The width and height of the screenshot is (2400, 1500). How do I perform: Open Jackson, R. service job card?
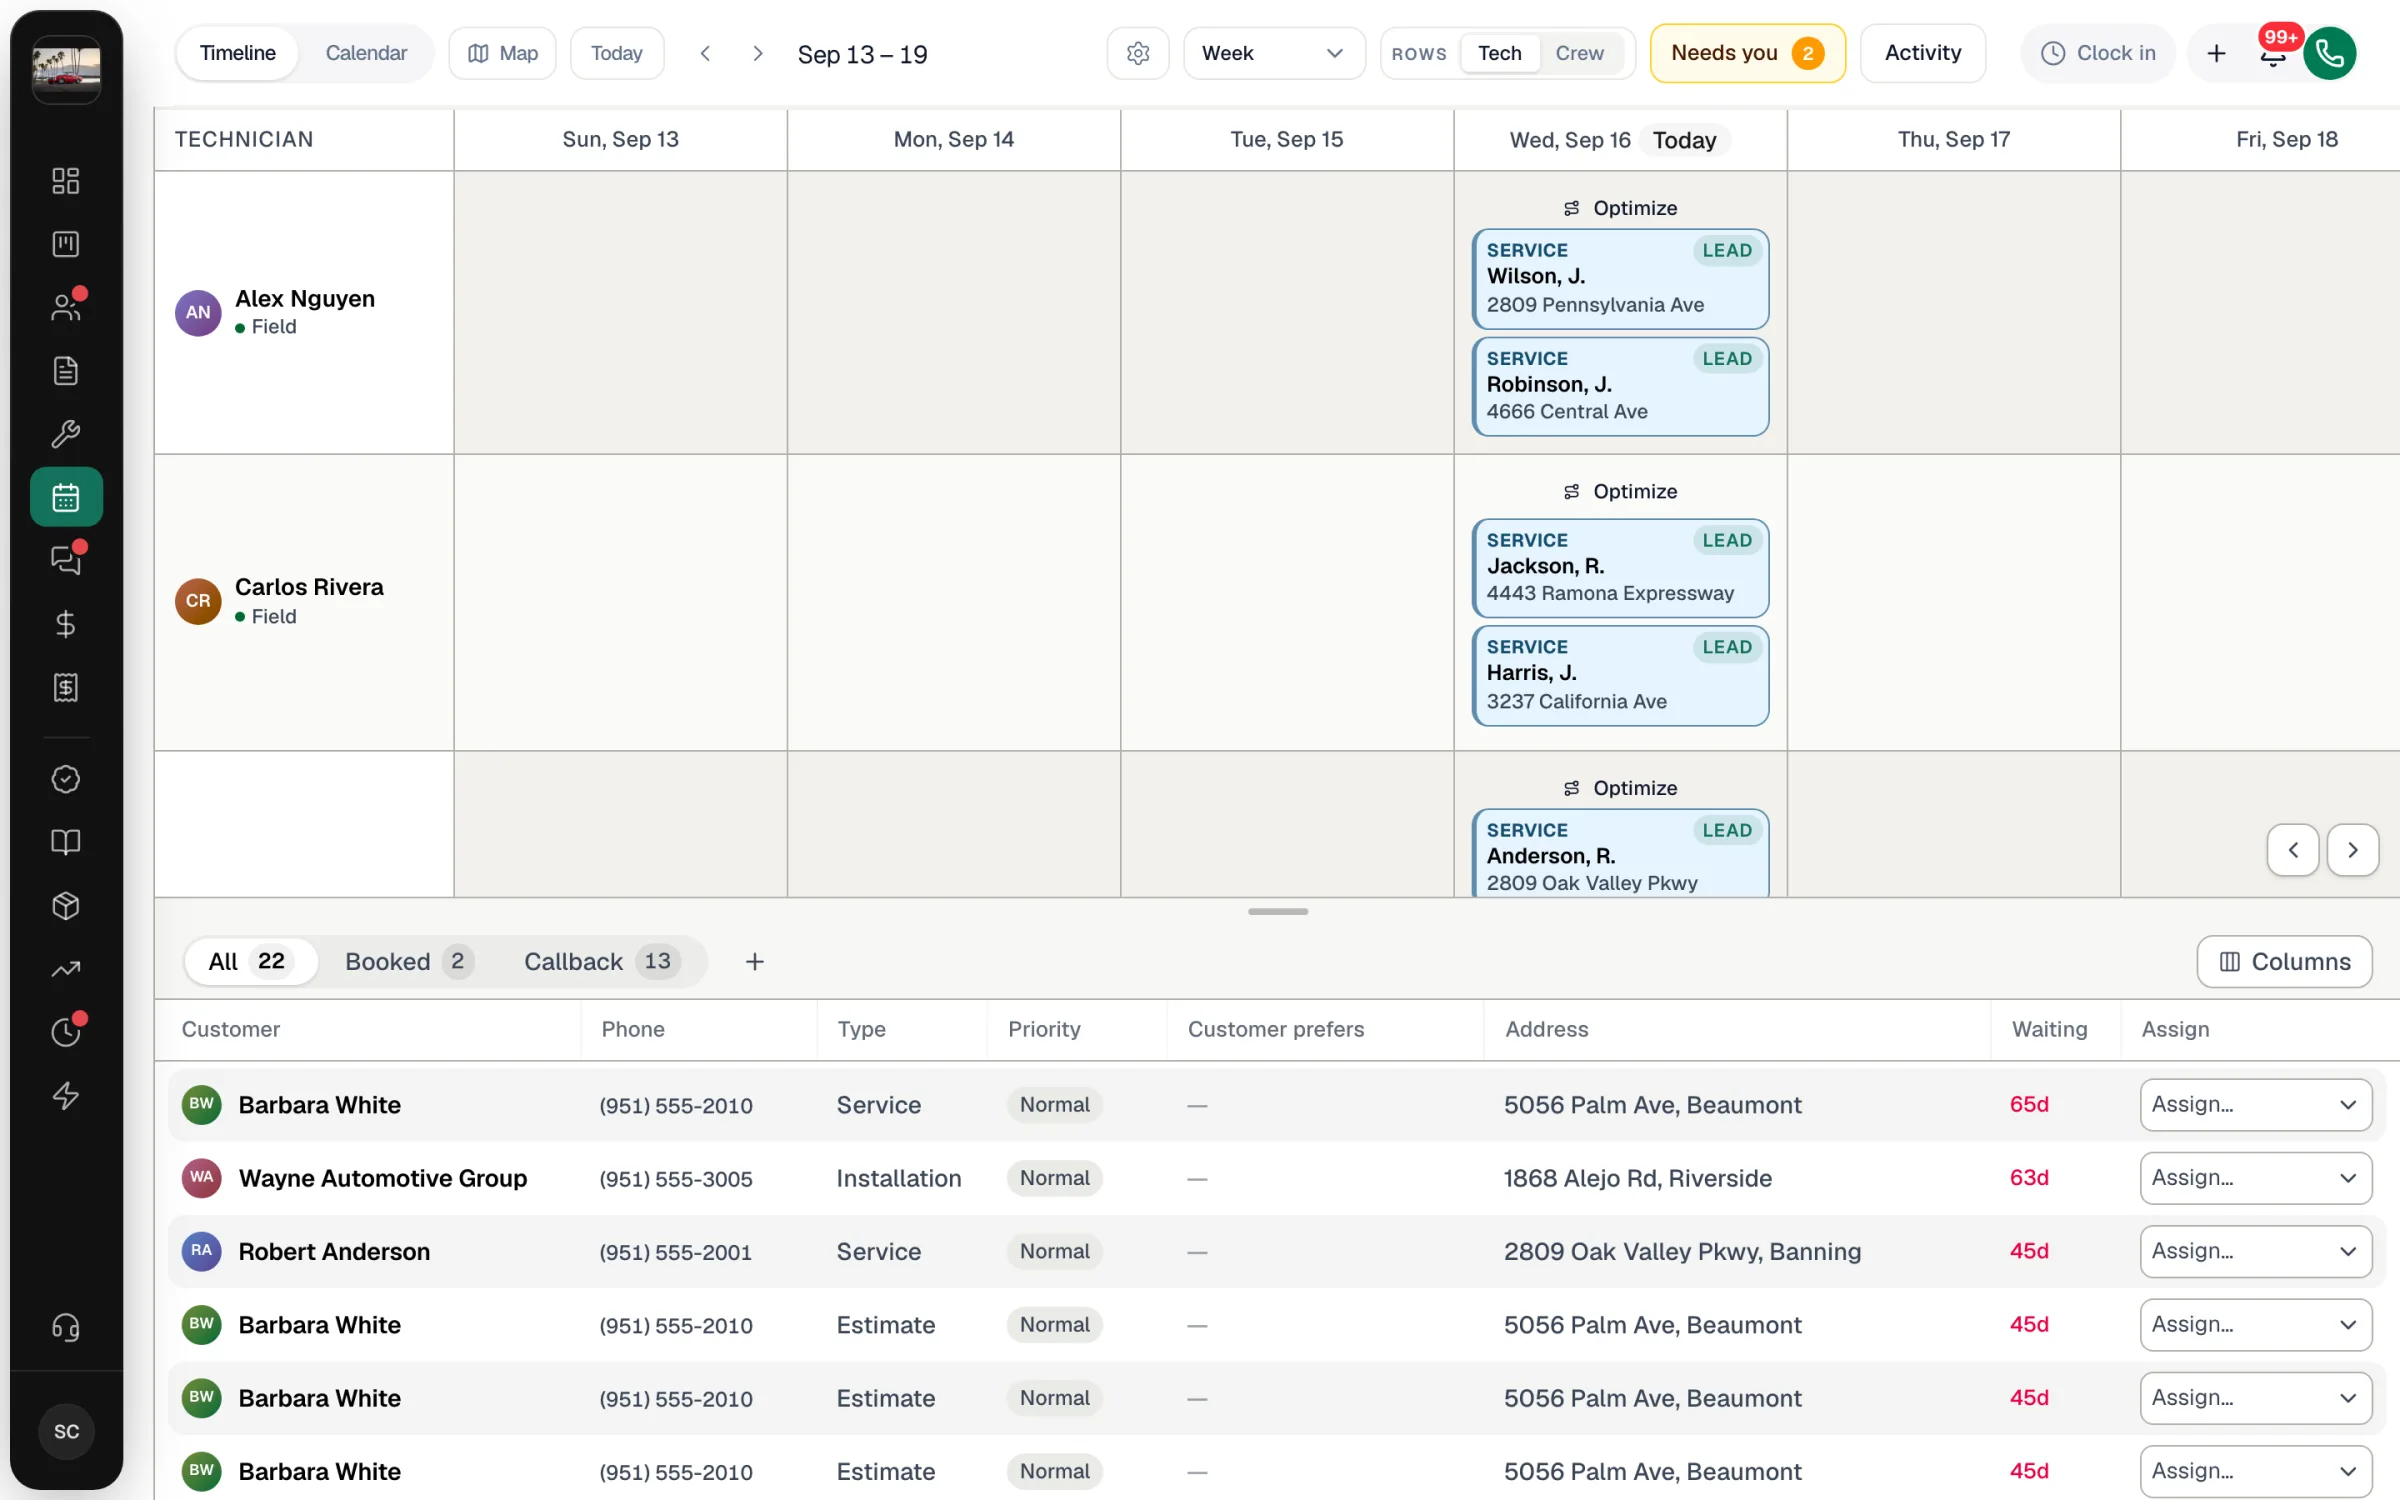[x=1620, y=568]
